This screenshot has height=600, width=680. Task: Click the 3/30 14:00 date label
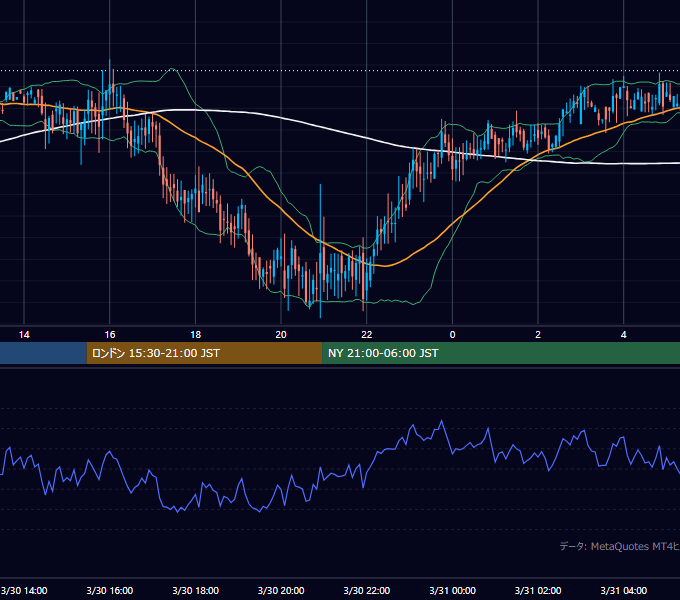(24, 590)
